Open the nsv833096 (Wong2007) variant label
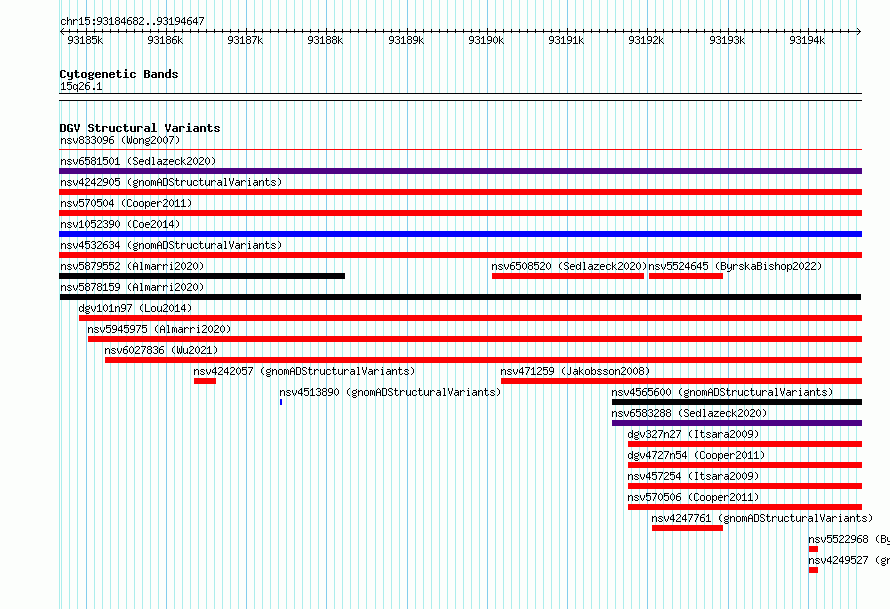This screenshot has width=890, height=609. (x=120, y=140)
